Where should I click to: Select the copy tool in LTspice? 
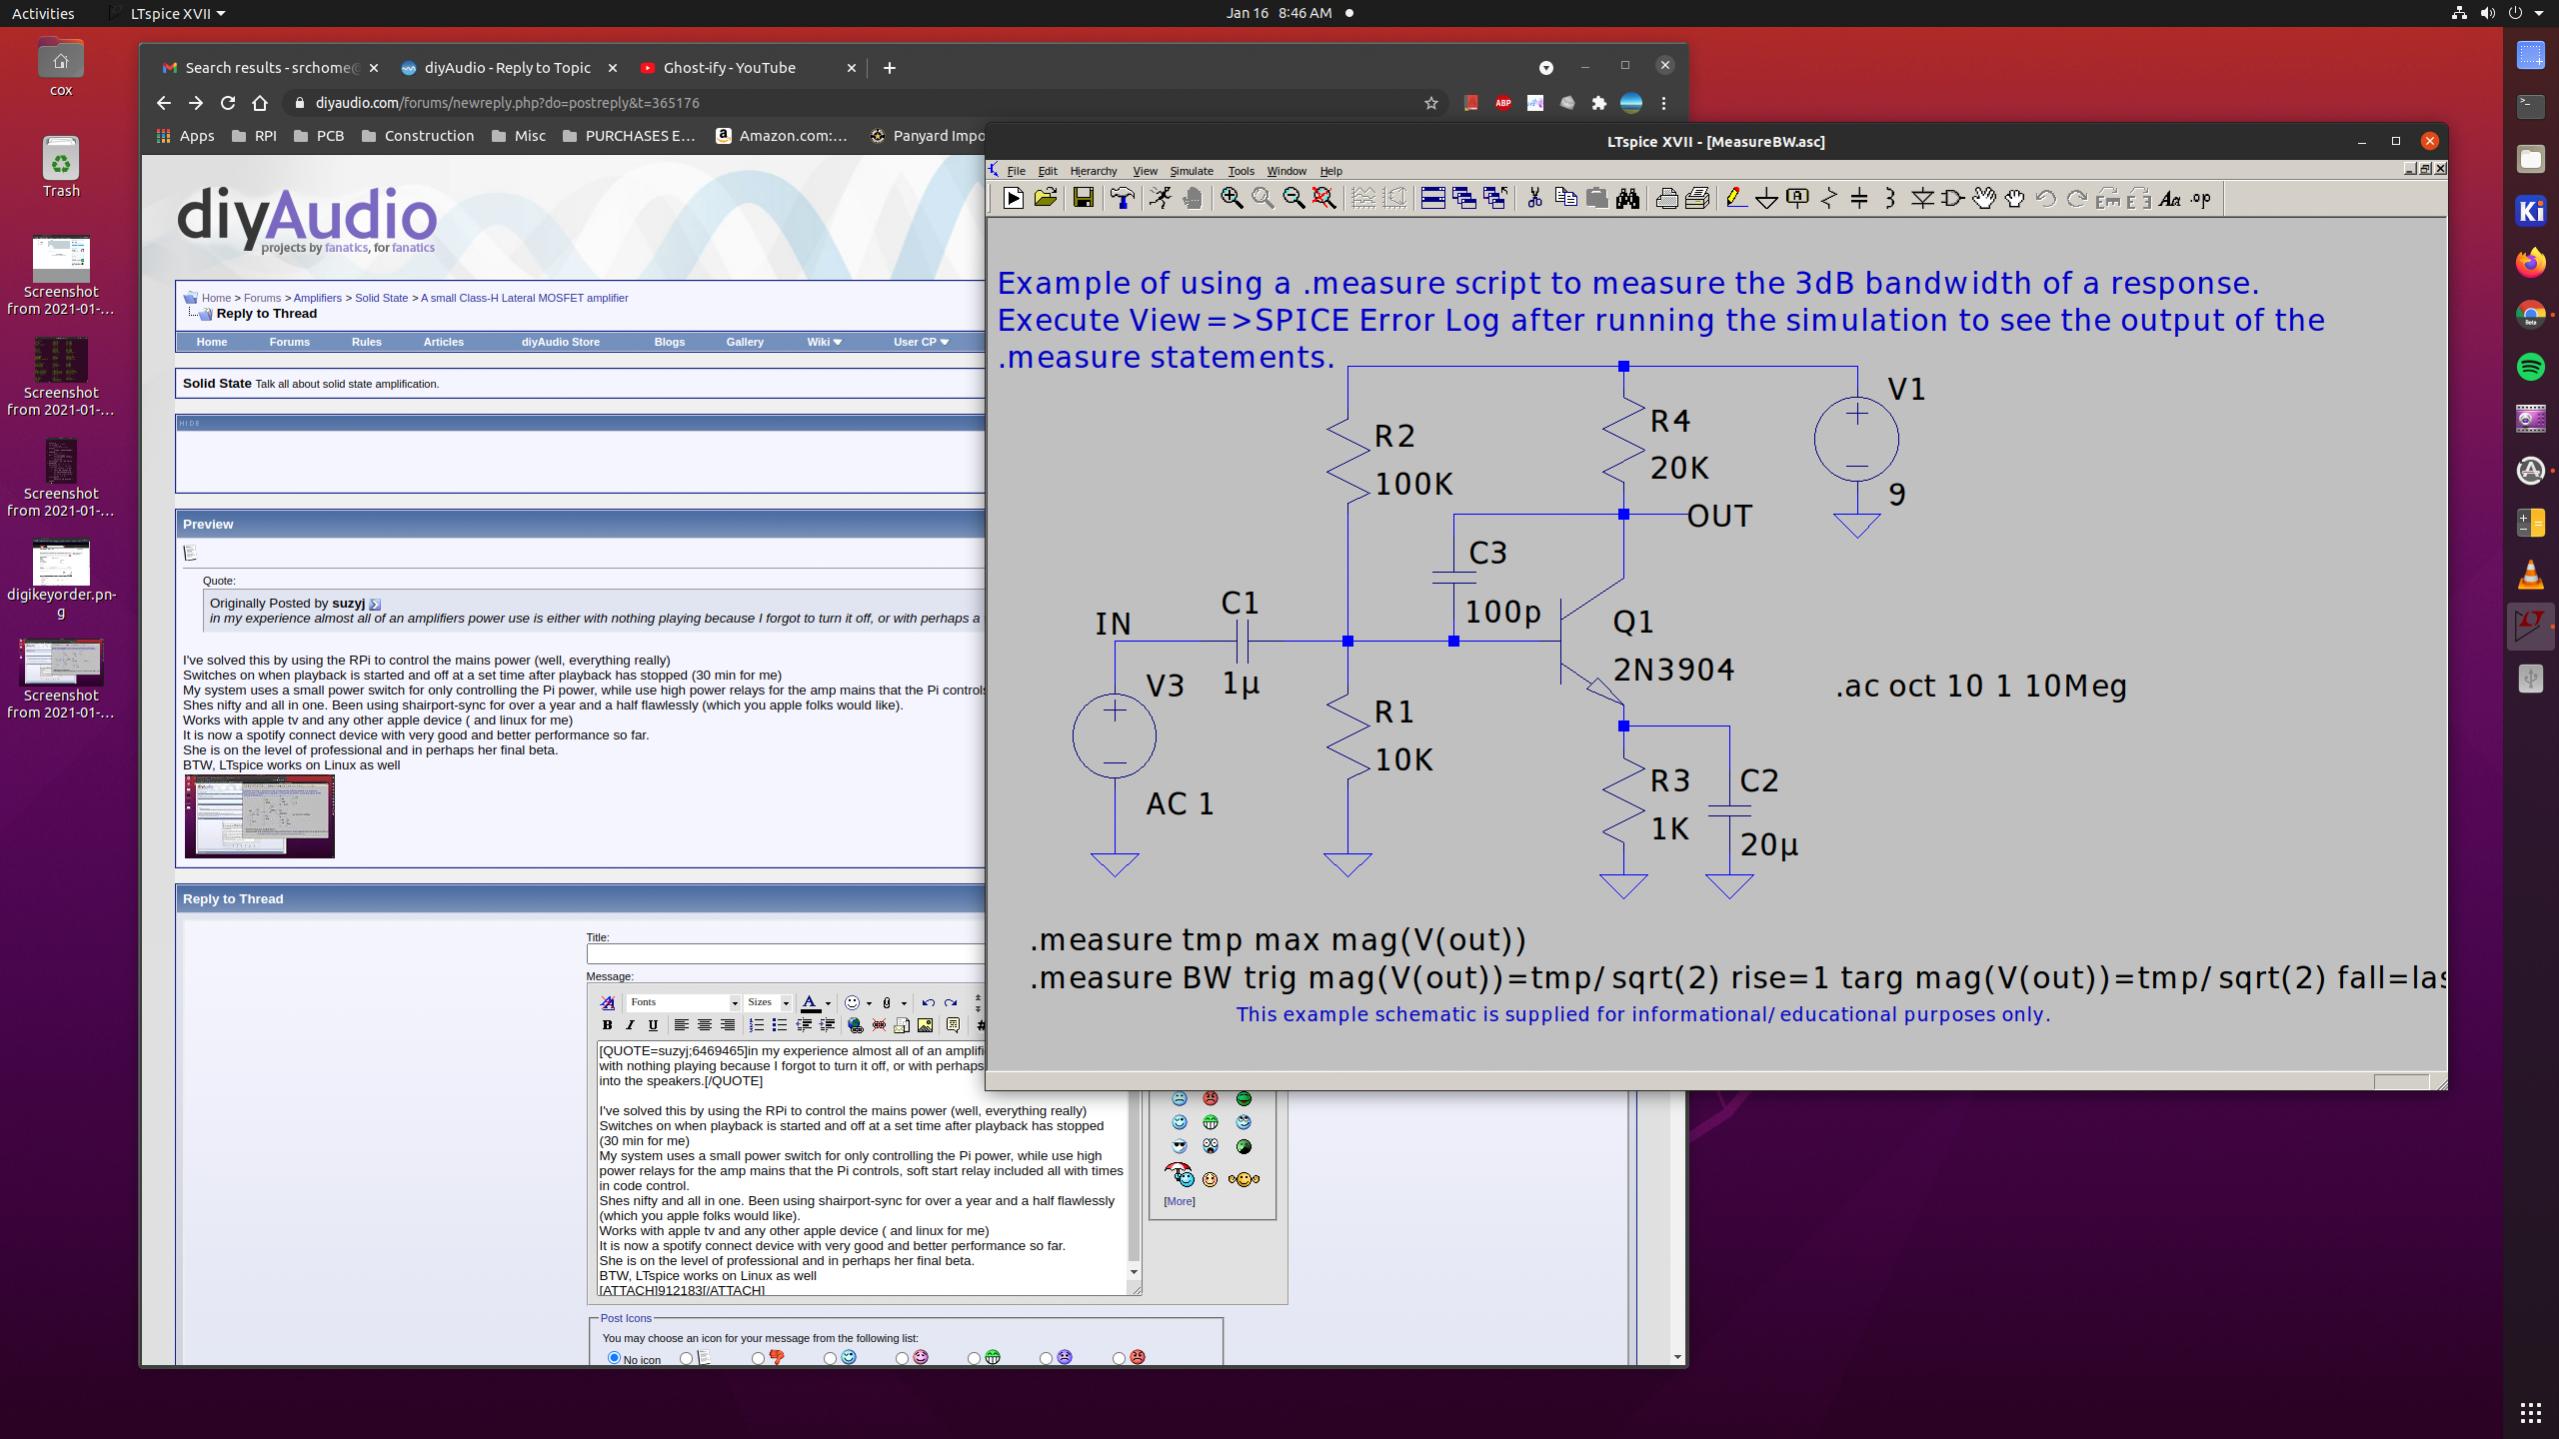(1566, 198)
